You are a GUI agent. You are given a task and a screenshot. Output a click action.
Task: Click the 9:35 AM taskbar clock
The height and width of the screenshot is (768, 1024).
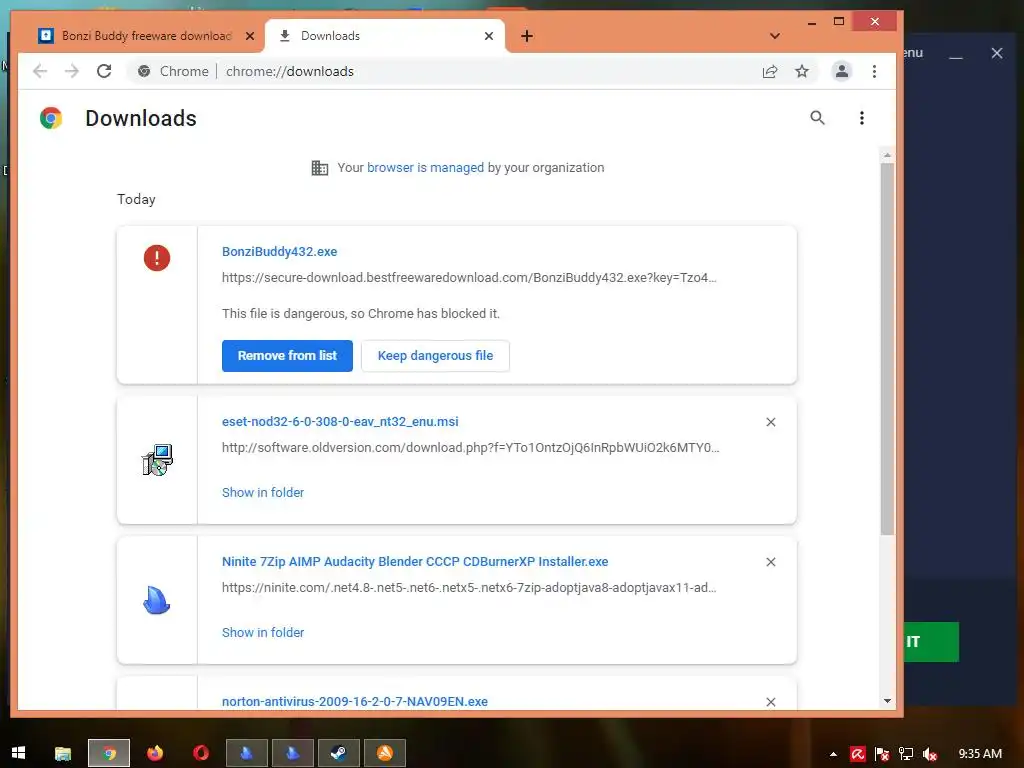click(980, 754)
